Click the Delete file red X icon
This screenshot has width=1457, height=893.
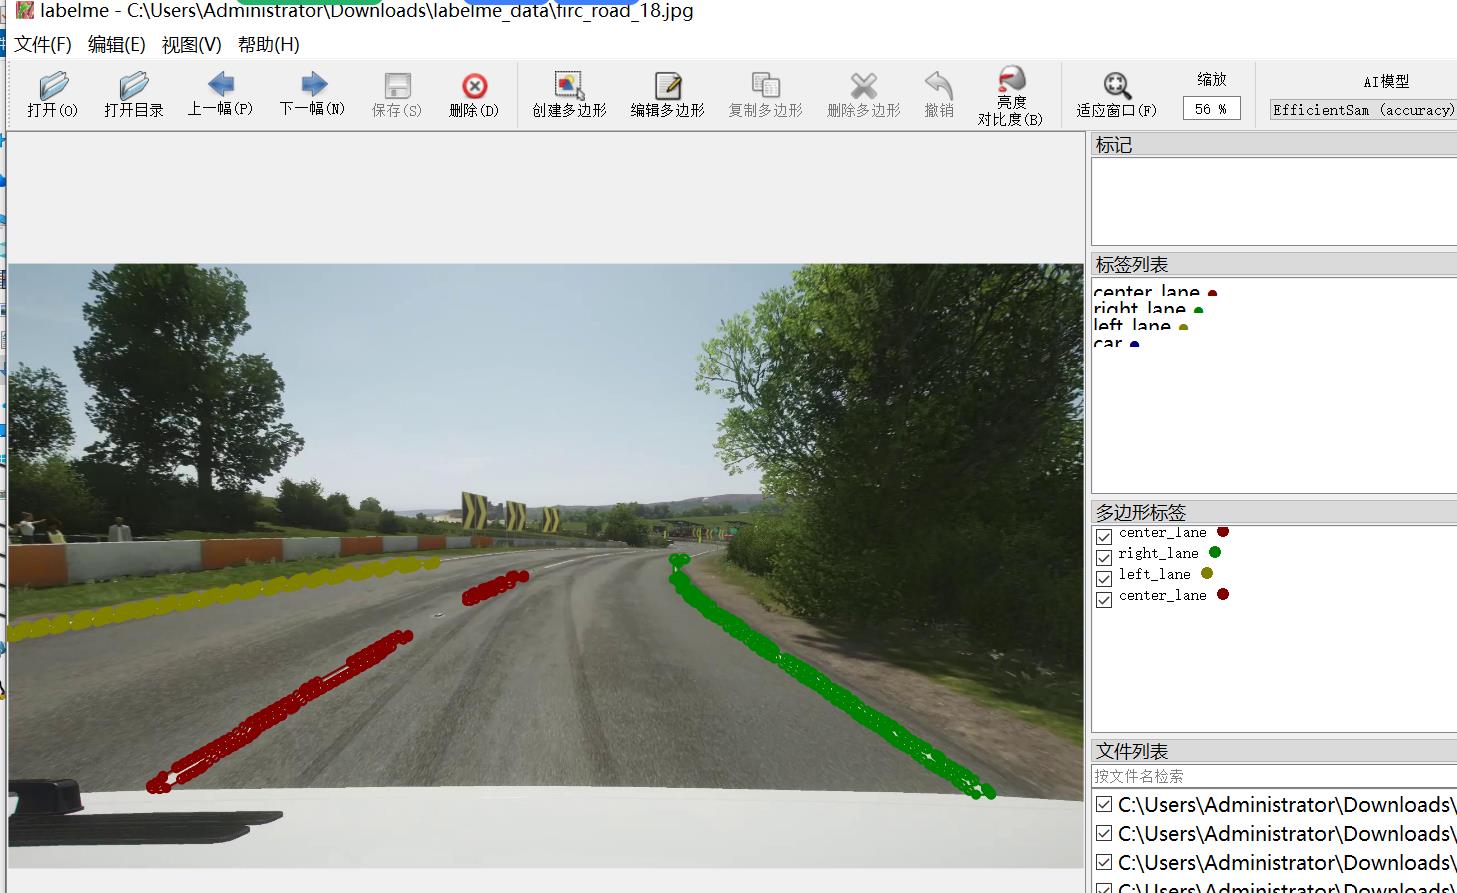point(474,87)
